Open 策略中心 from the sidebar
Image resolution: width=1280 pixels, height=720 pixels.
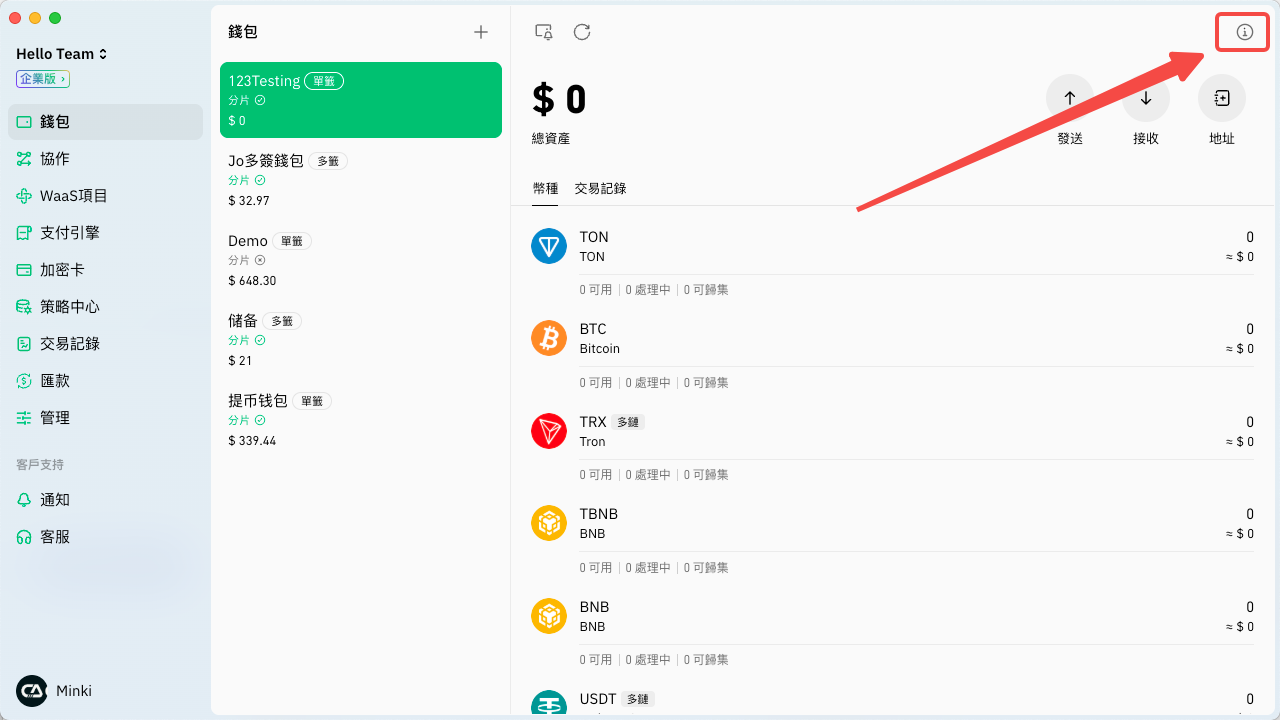pyautogui.click(x=69, y=307)
